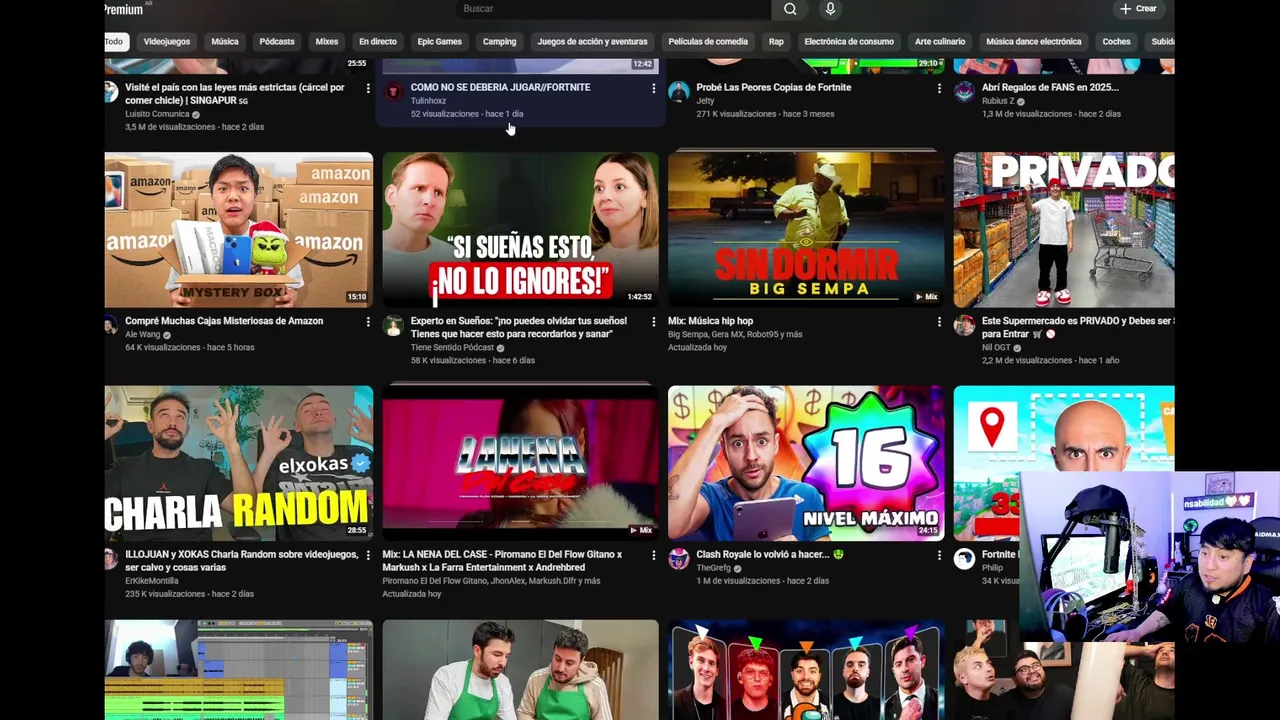Open Tulinhoxz channel avatar
The height and width of the screenshot is (720, 1280).
click(393, 92)
